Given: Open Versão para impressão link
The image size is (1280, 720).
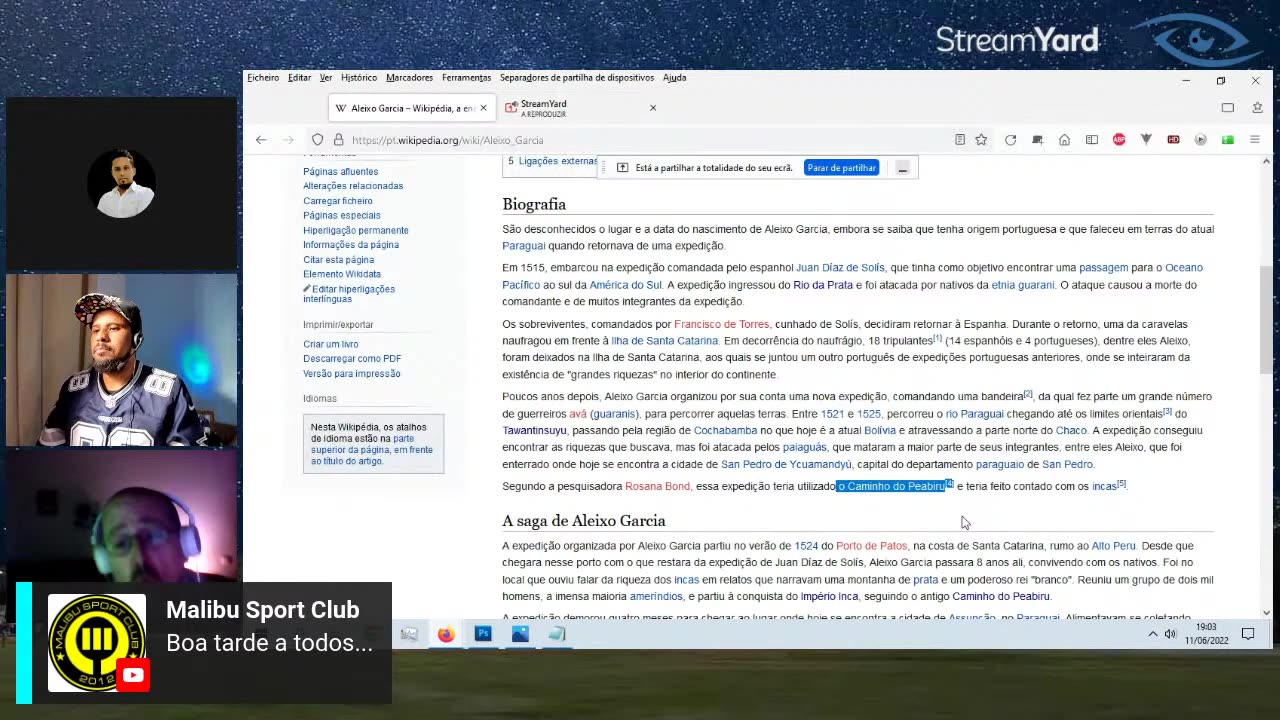Looking at the screenshot, I should click(352, 374).
